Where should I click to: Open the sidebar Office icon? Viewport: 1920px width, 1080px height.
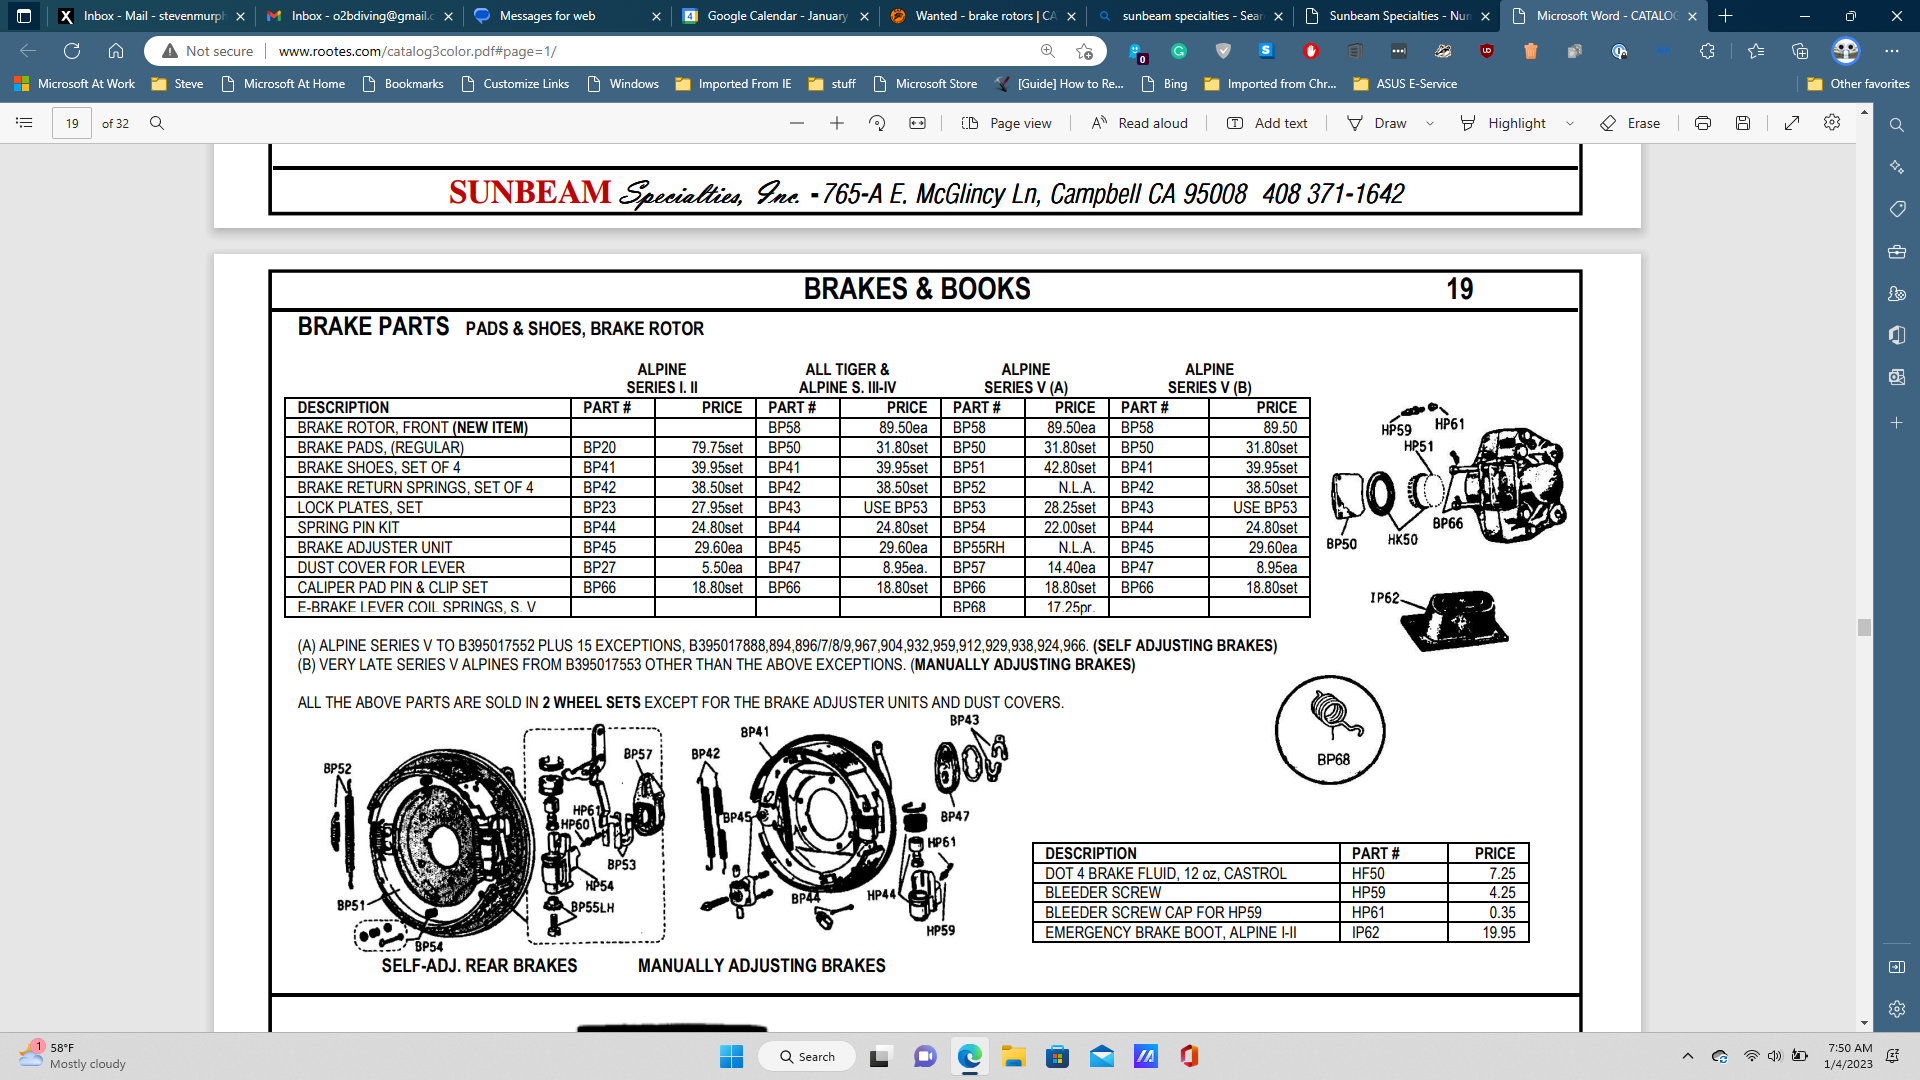click(1896, 335)
